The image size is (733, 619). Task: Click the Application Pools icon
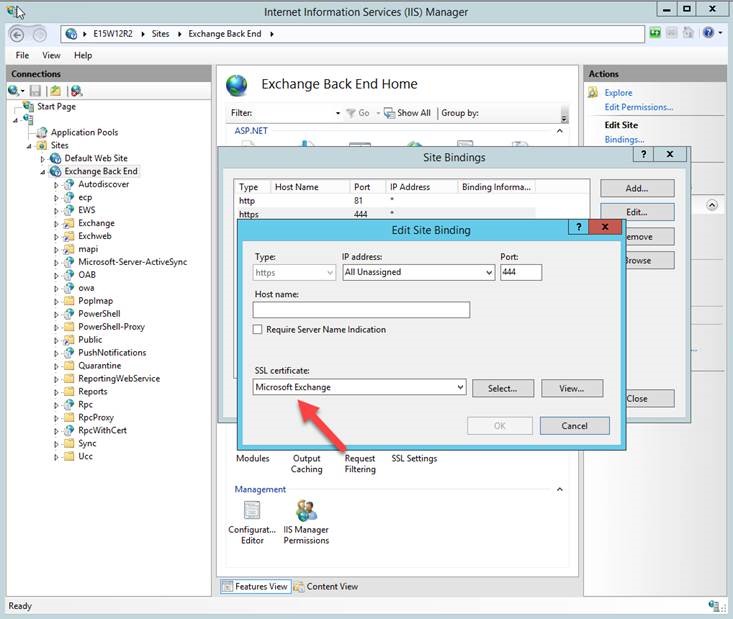click(x=42, y=132)
